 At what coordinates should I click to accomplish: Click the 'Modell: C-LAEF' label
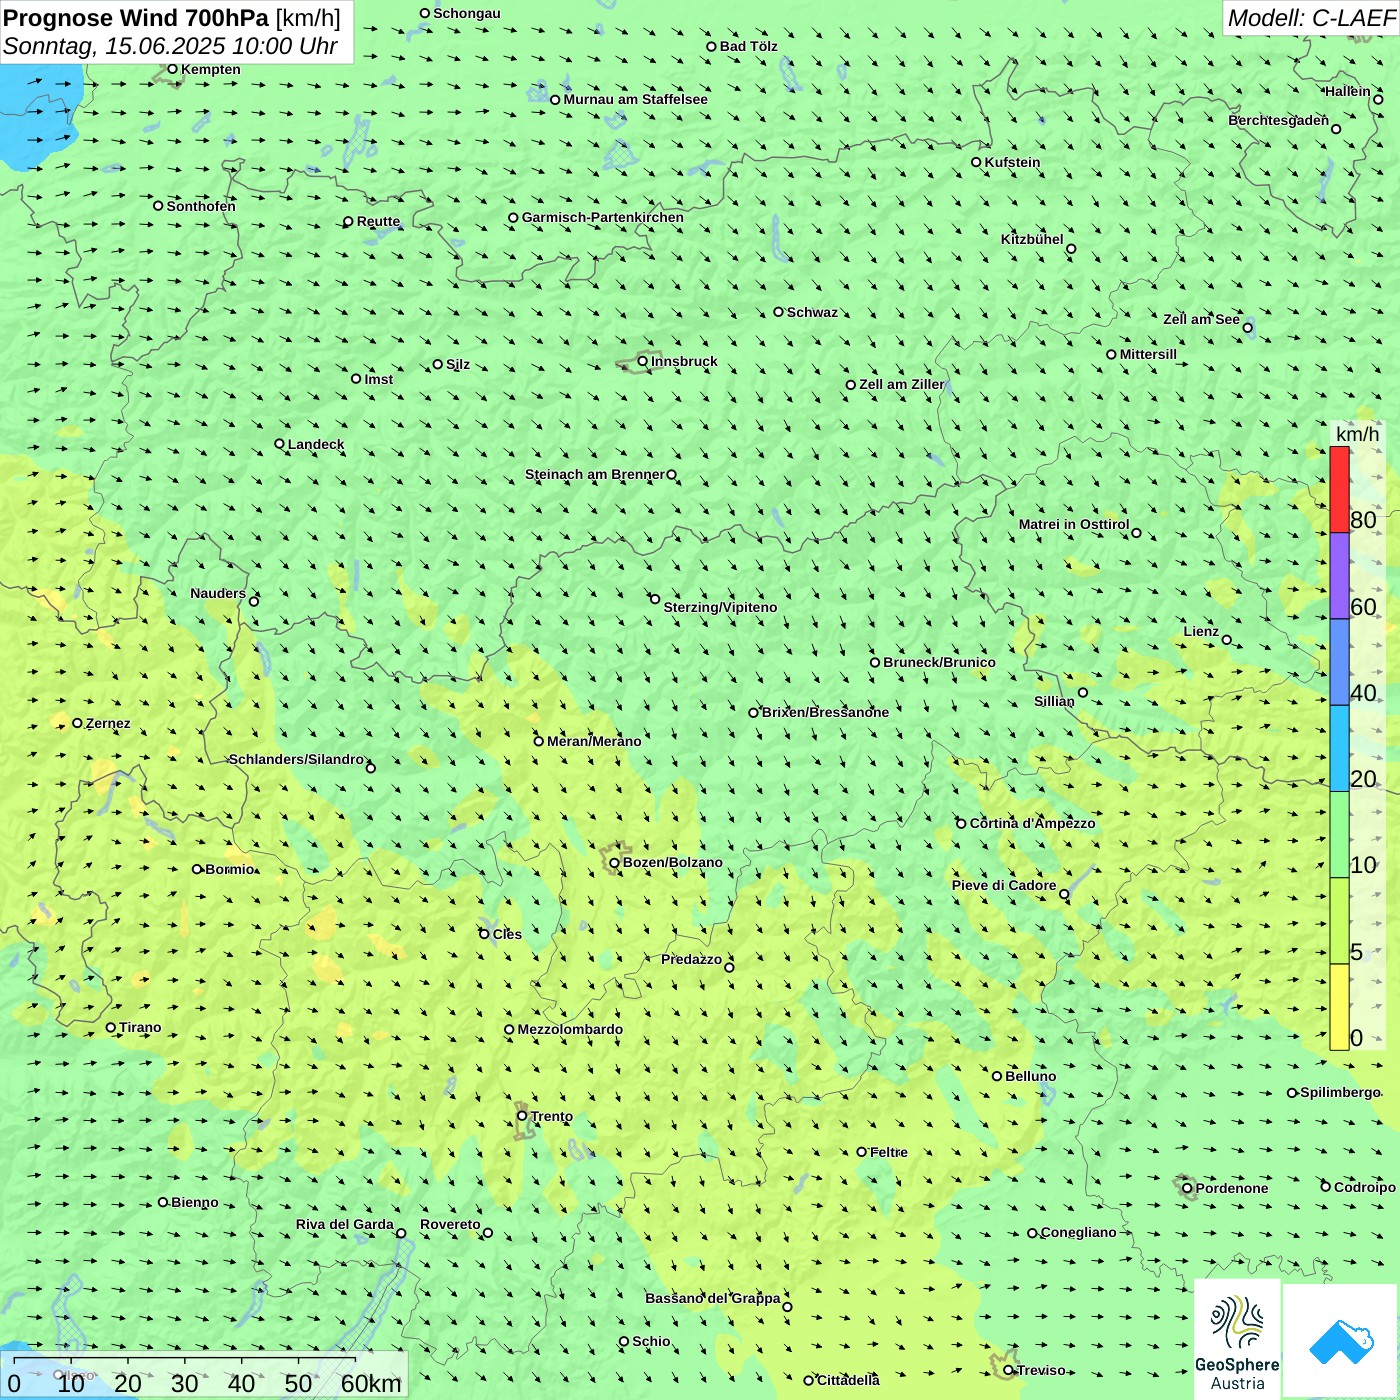(x=1311, y=18)
